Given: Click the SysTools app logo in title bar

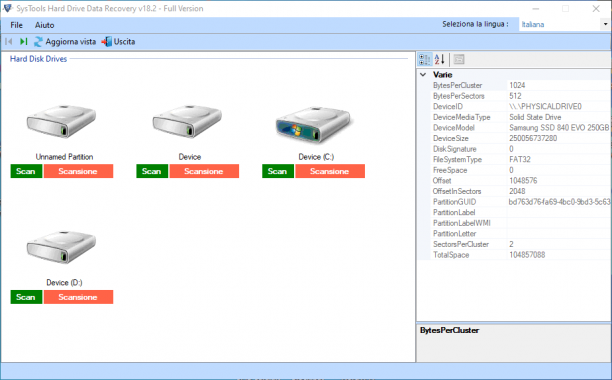Looking at the screenshot, I should pyautogui.click(x=7, y=8).
